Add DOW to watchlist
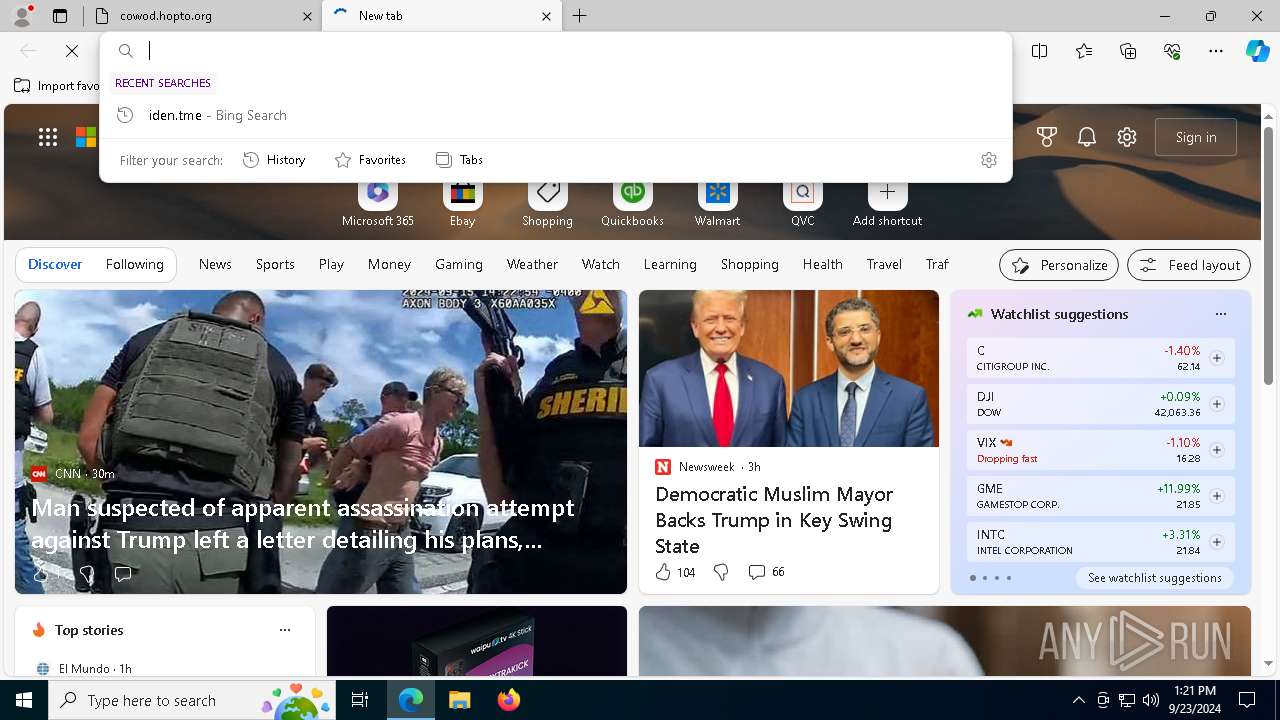1280x720 pixels. click(x=1216, y=404)
